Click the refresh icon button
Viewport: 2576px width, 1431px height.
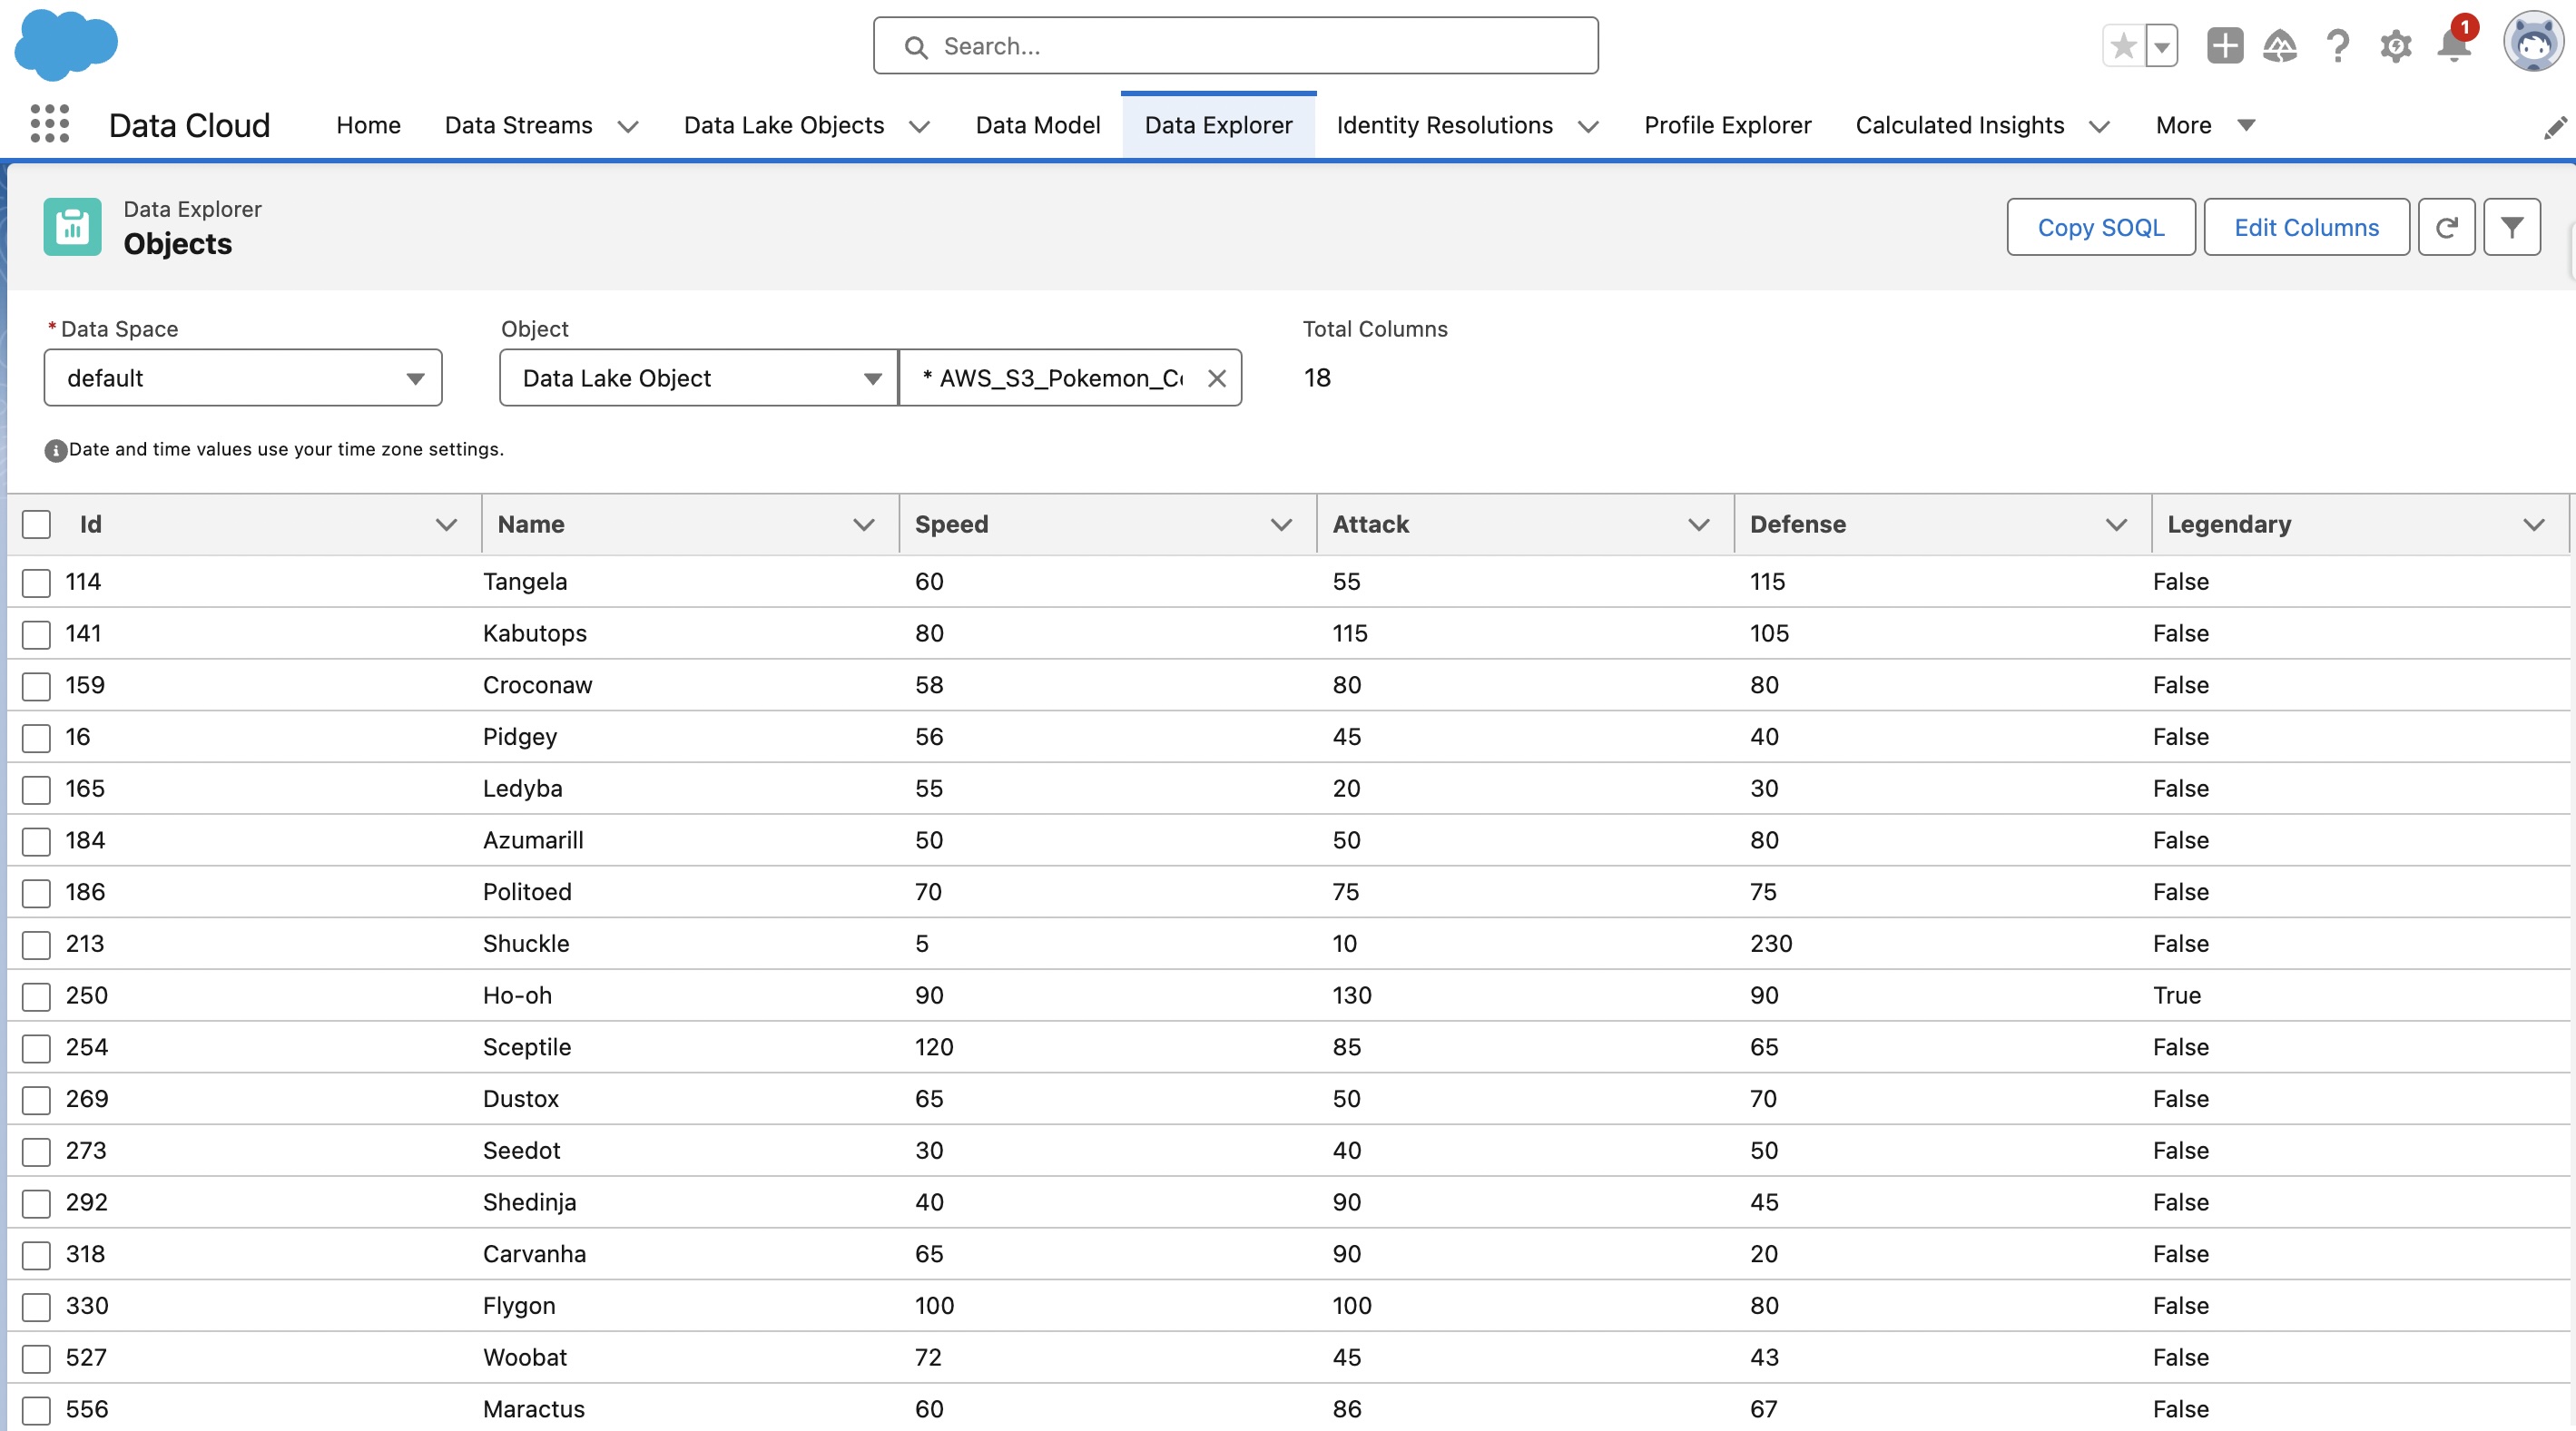(2446, 227)
